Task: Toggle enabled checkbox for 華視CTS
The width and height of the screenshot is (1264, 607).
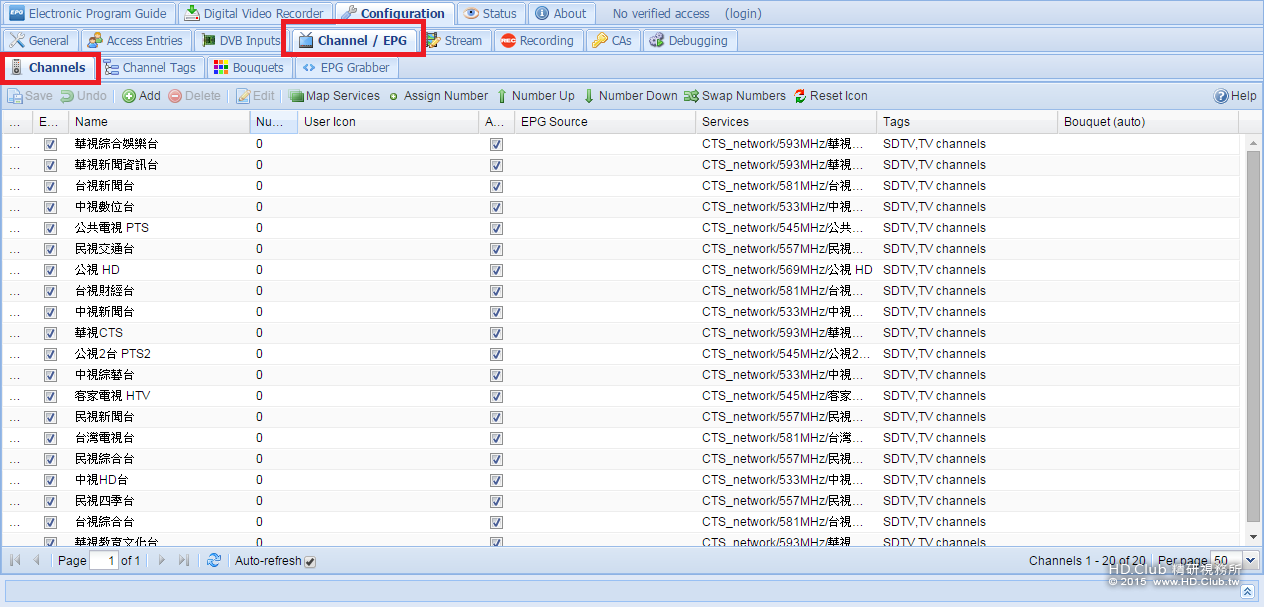Action: point(50,333)
